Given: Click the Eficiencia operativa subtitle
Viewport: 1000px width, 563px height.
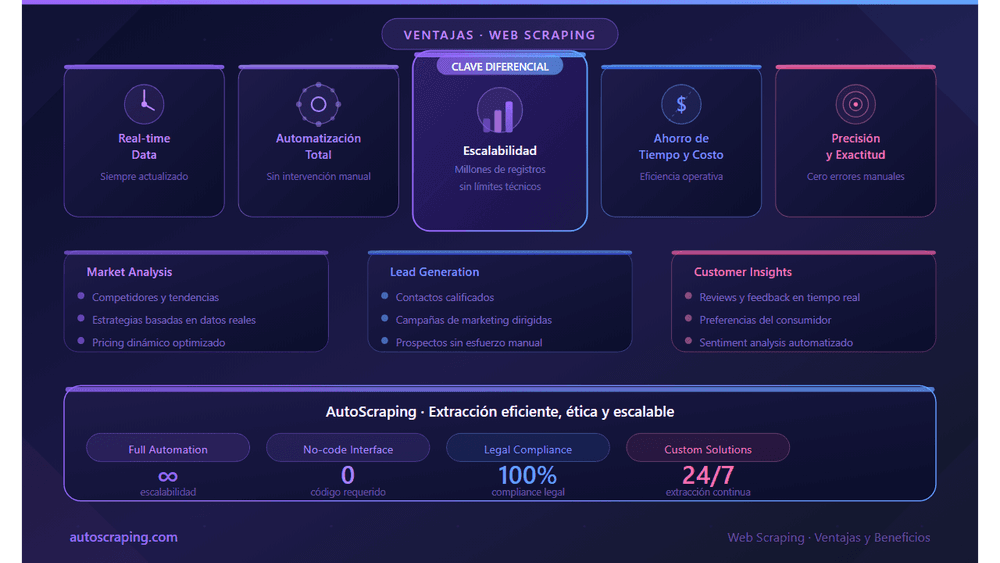Looking at the screenshot, I should coord(681,177).
